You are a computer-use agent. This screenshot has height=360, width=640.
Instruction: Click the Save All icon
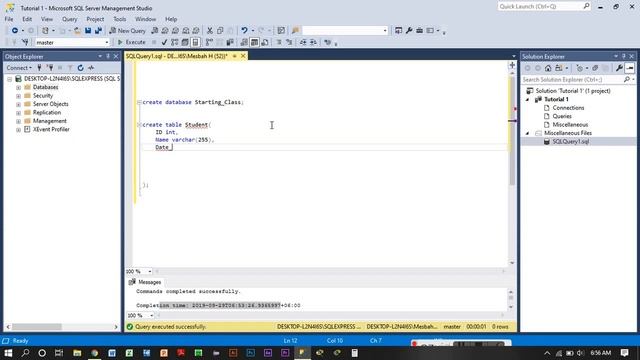(x=98, y=31)
